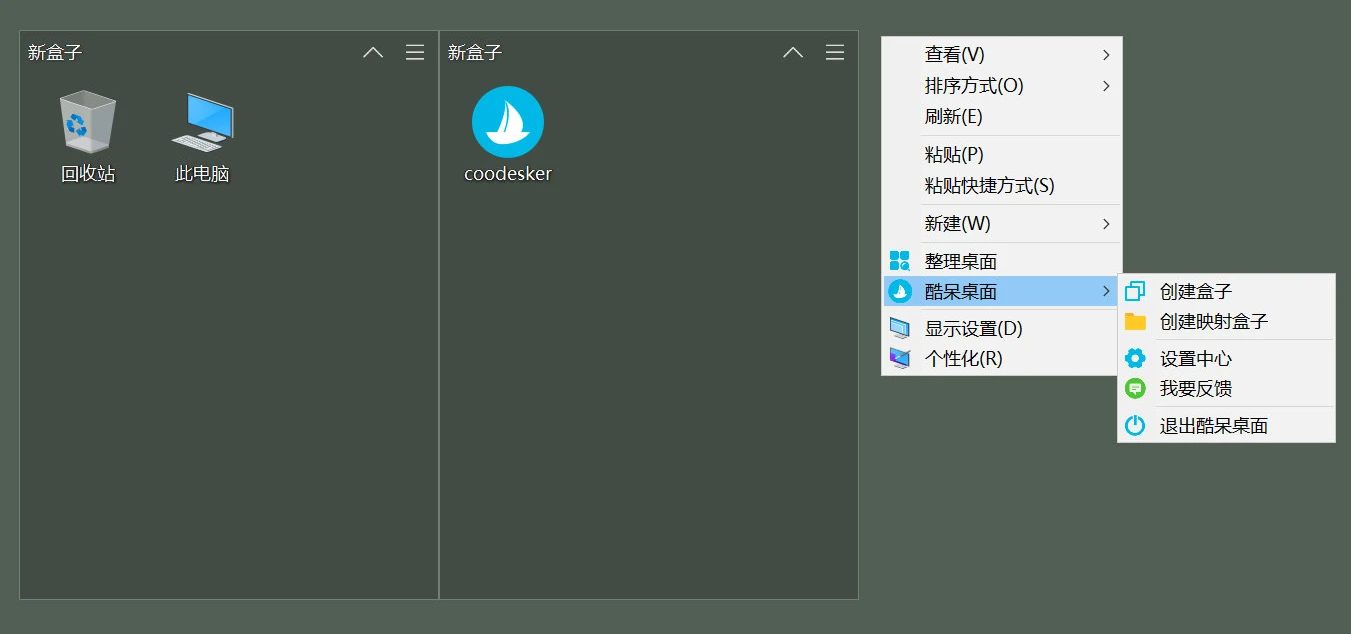Viewport: 1351px width, 634px height.
Task: Open the 此电脑 computer icon
Action: pos(201,120)
